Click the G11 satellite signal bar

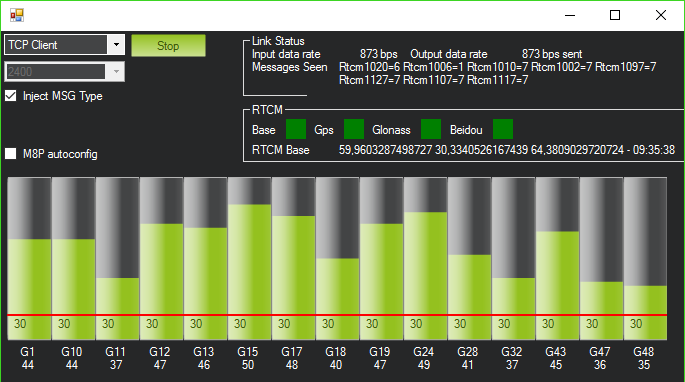[x=118, y=258]
